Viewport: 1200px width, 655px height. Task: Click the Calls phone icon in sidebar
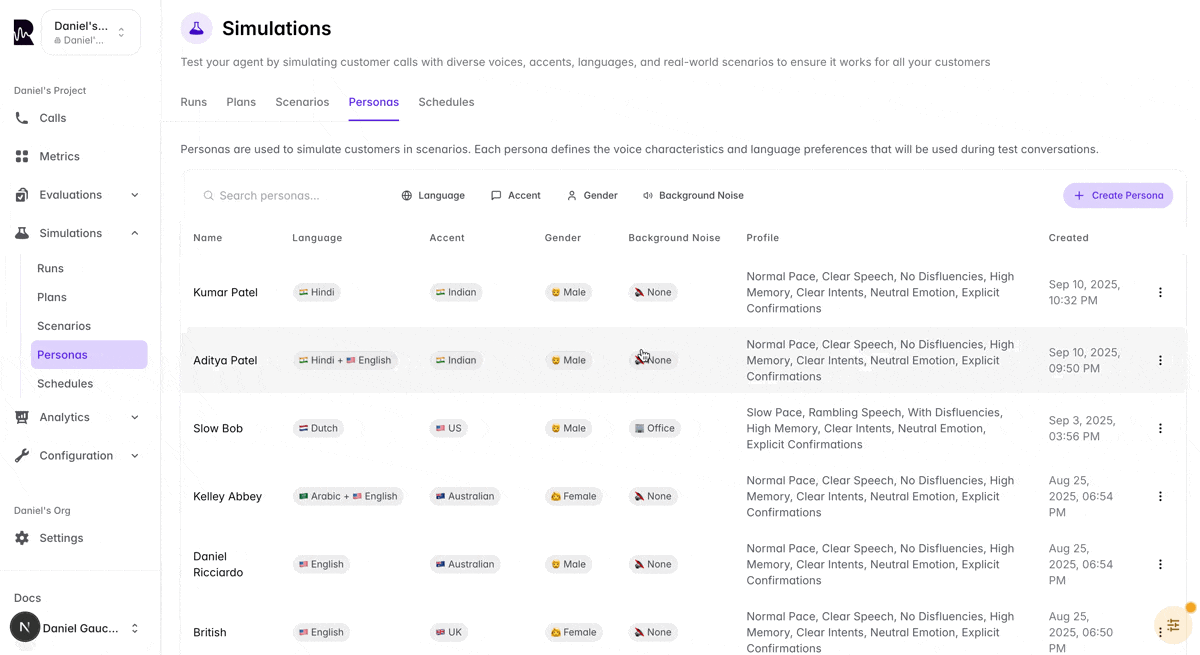click(22, 118)
